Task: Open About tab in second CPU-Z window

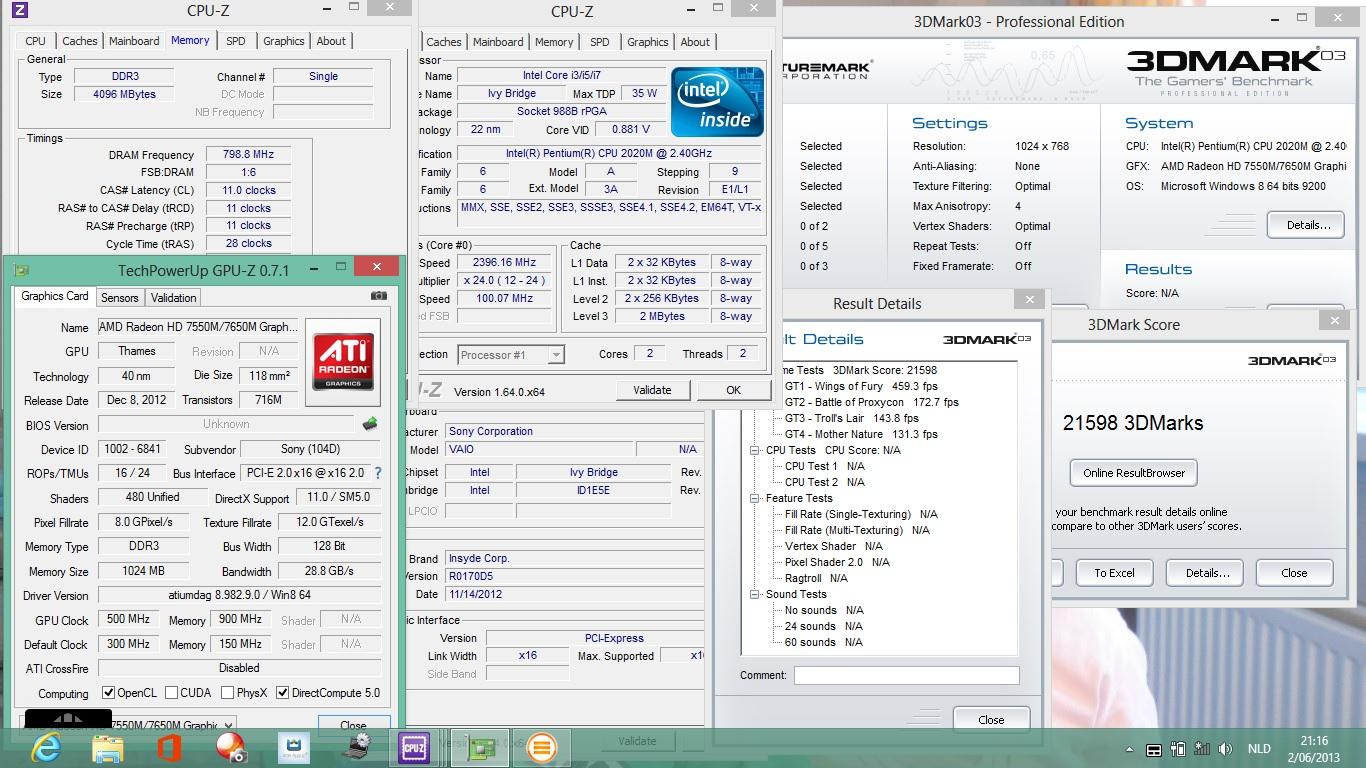Action: 695,42
